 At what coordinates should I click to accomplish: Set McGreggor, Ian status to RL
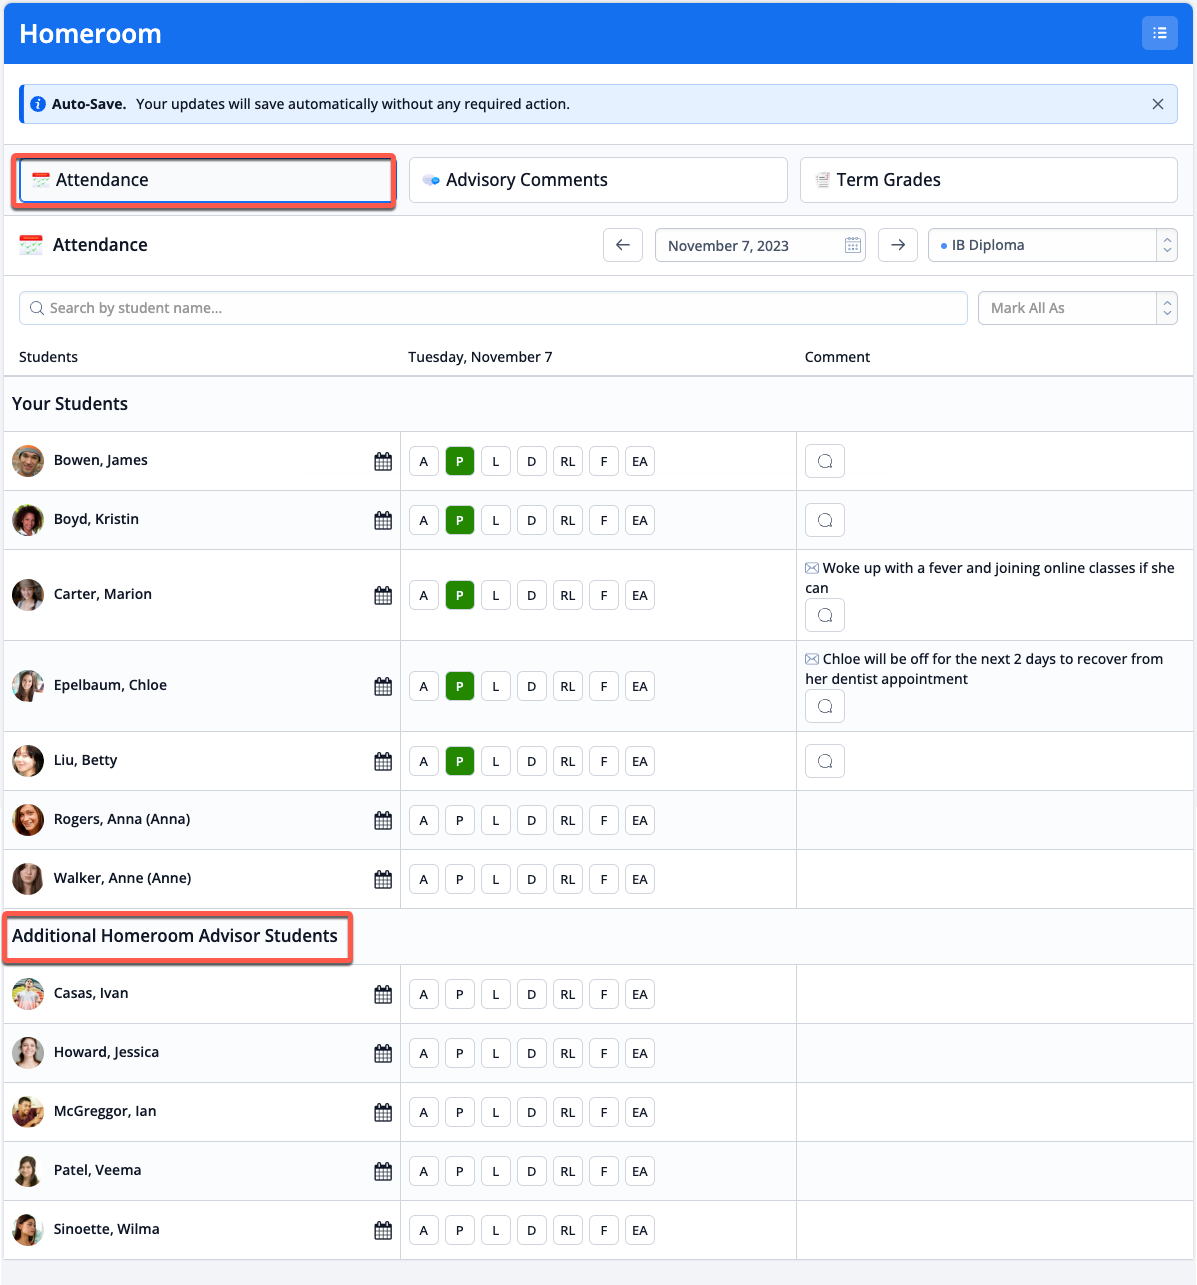pyautogui.click(x=568, y=1112)
